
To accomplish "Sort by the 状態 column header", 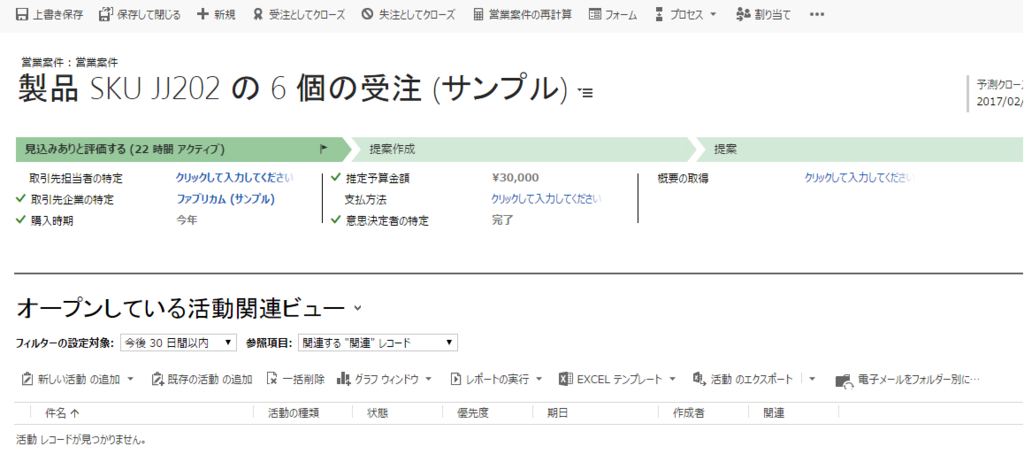I will [x=378, y=414].
